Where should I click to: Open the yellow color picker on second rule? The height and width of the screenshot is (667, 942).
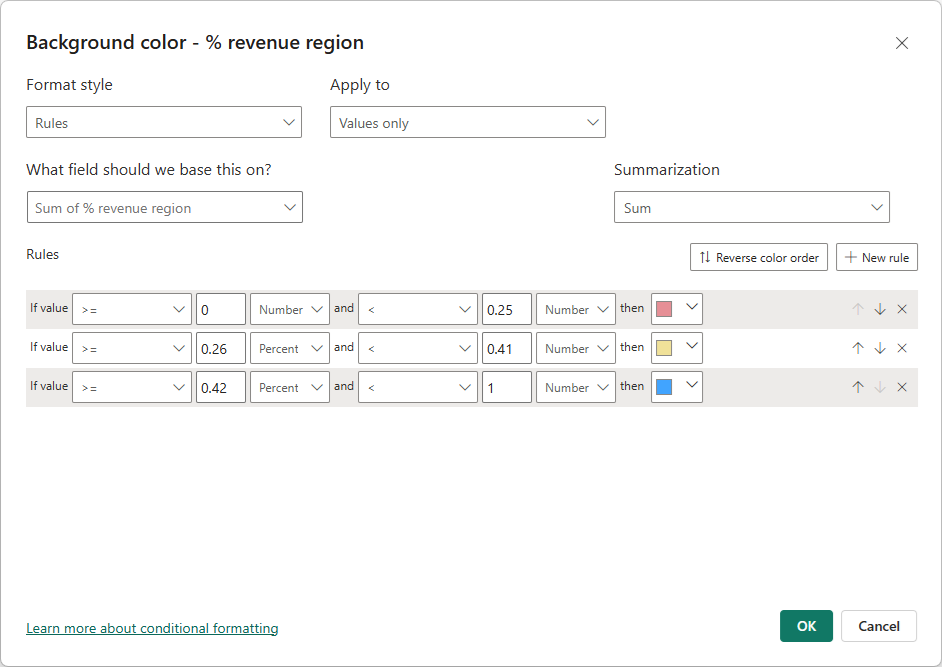tap(675, 347)
